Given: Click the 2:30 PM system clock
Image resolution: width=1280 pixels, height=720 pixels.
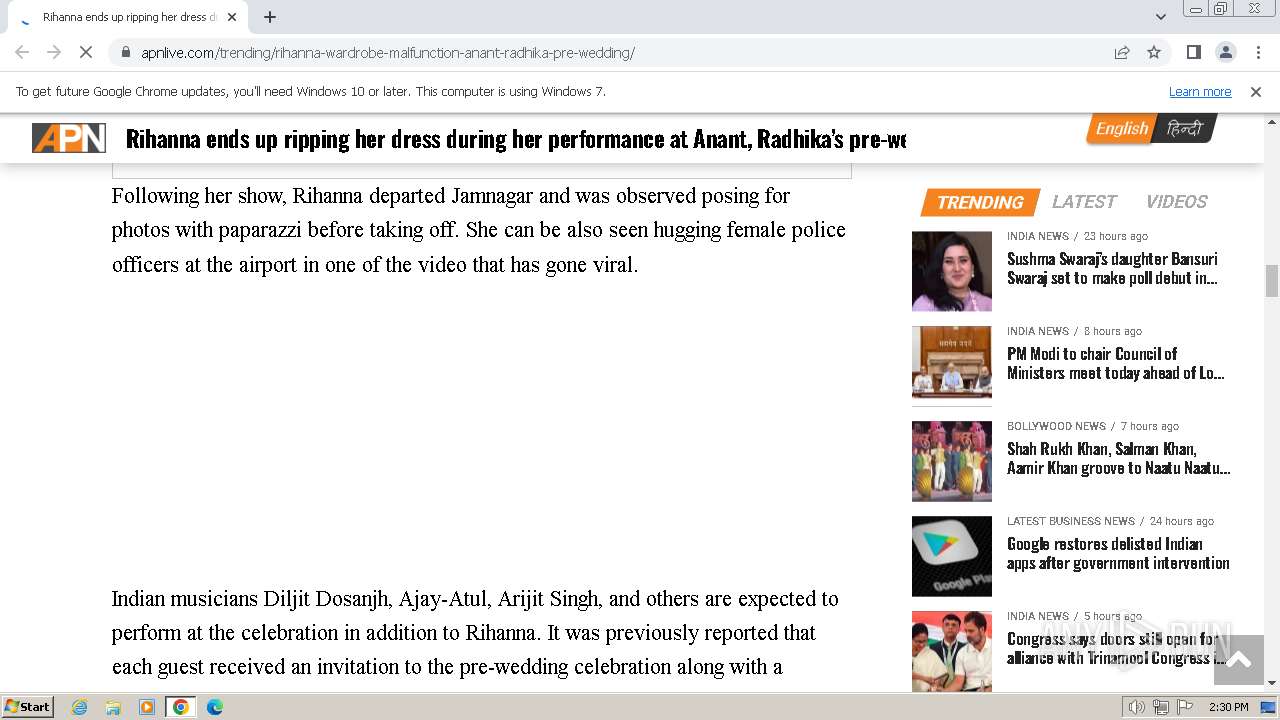Looking at the screenshot, I should click(x=1228, y=707).
